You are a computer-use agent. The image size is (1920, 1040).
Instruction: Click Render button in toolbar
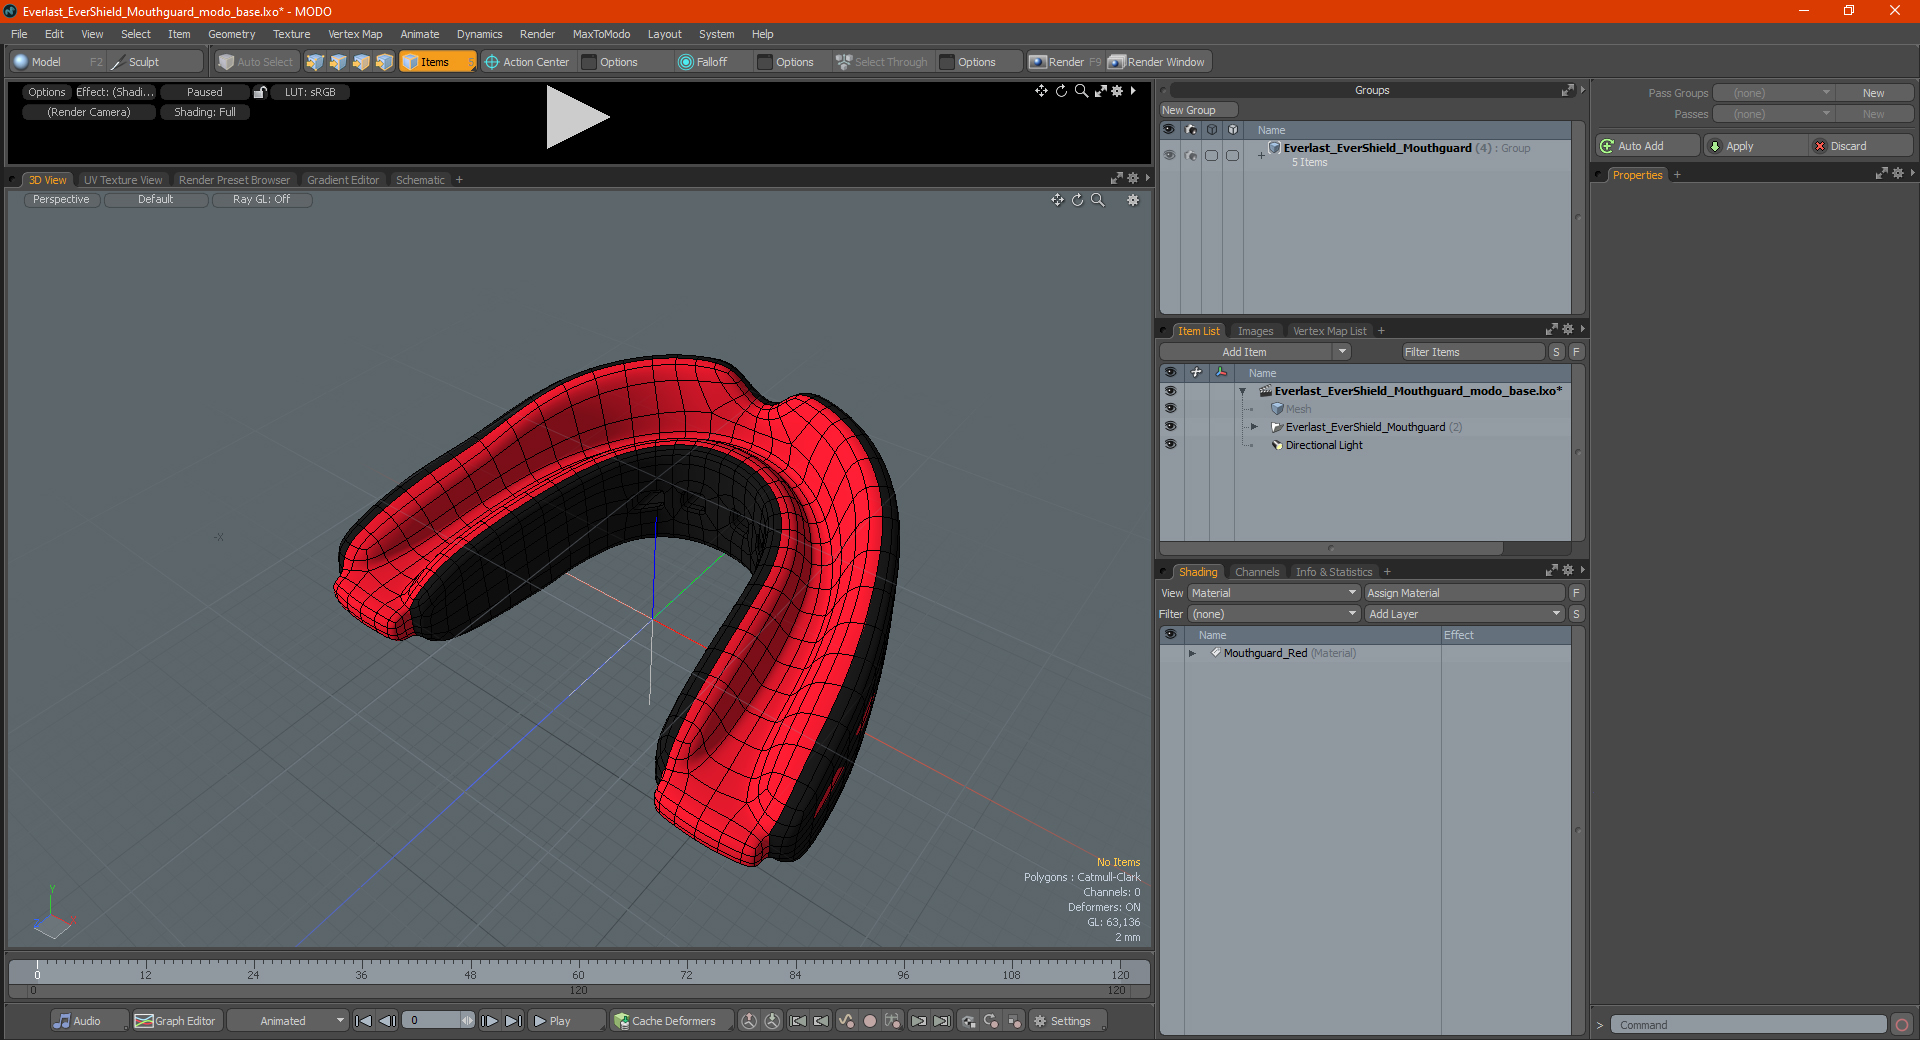[1065, 62]
